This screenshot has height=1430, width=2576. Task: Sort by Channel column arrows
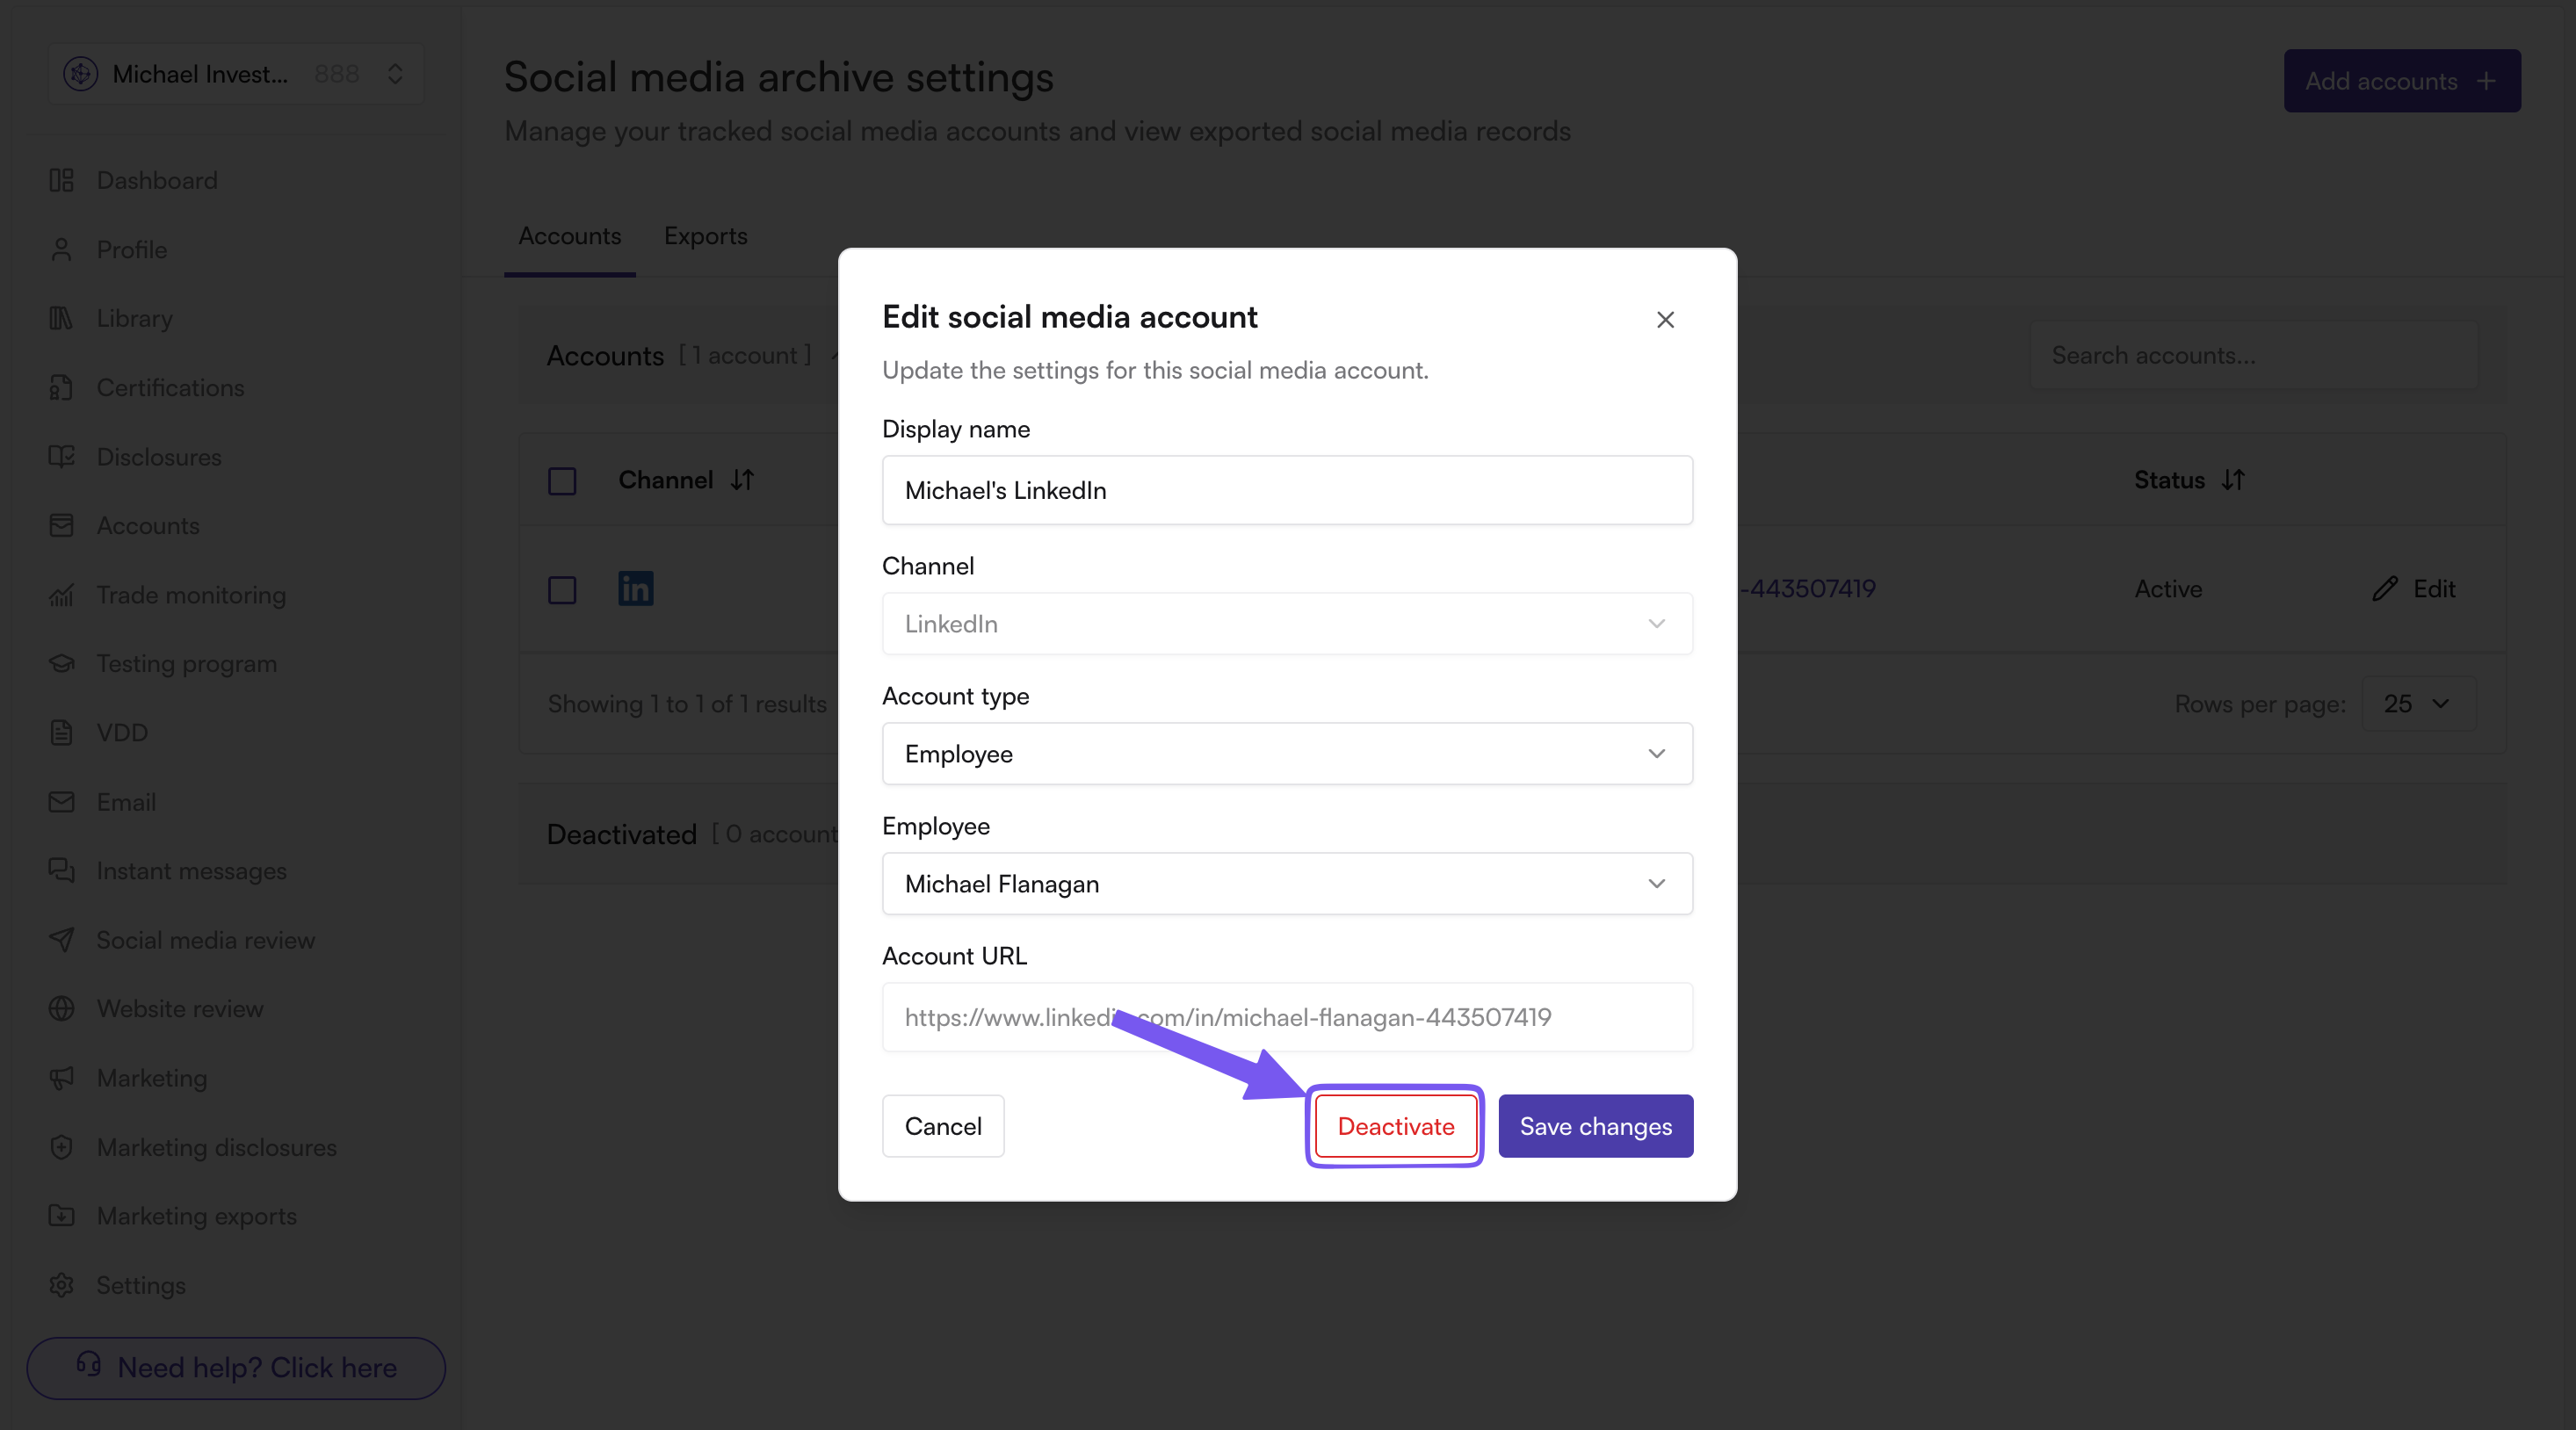[742, 480]
